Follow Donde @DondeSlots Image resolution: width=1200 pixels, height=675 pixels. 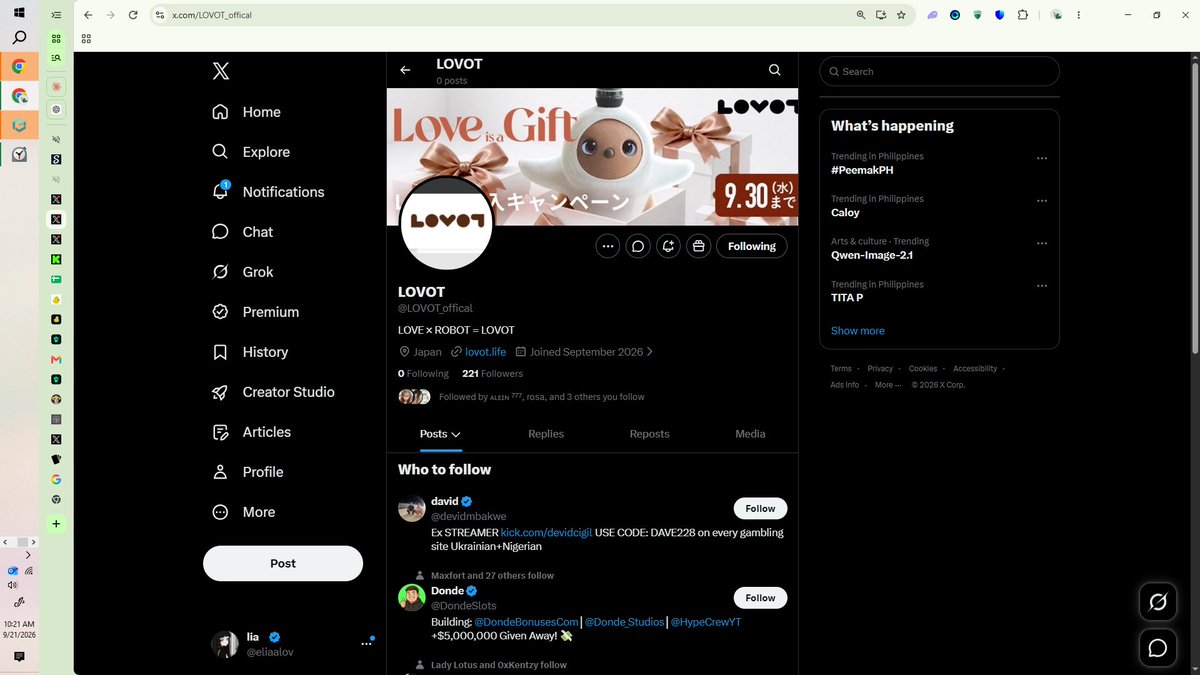coord(760,598)
